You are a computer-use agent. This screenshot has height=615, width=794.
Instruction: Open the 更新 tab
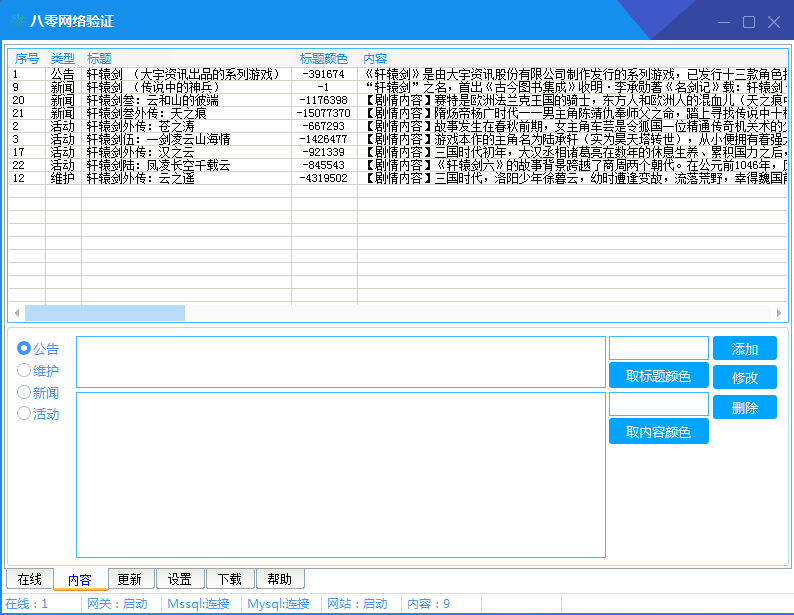[x=130, y=579]
